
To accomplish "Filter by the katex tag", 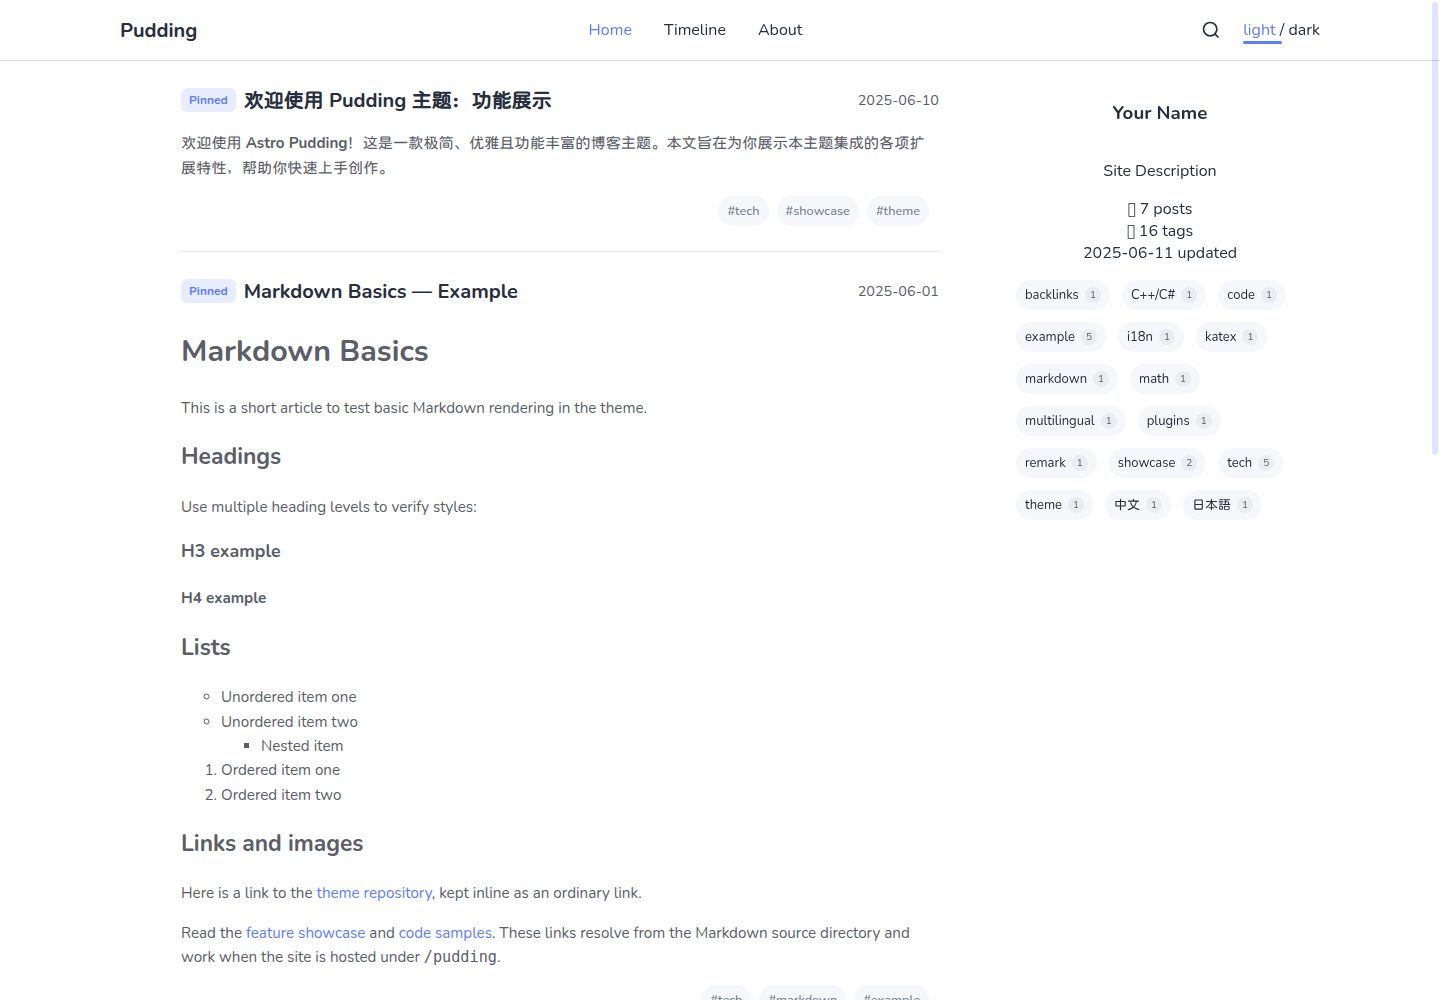I will pos(1230,337).
